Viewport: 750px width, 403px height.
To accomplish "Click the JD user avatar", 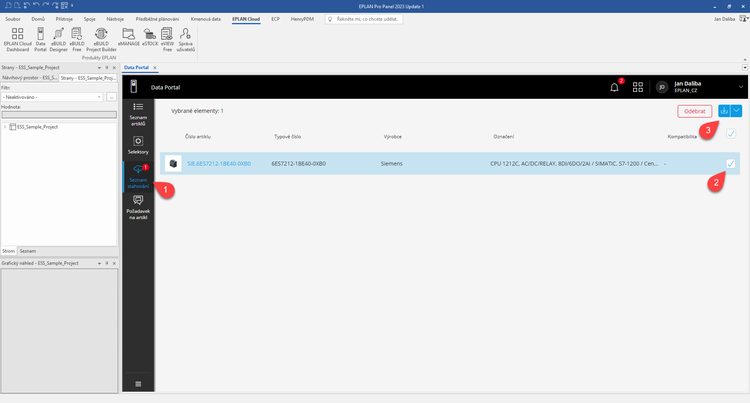I will pos(662,87).
